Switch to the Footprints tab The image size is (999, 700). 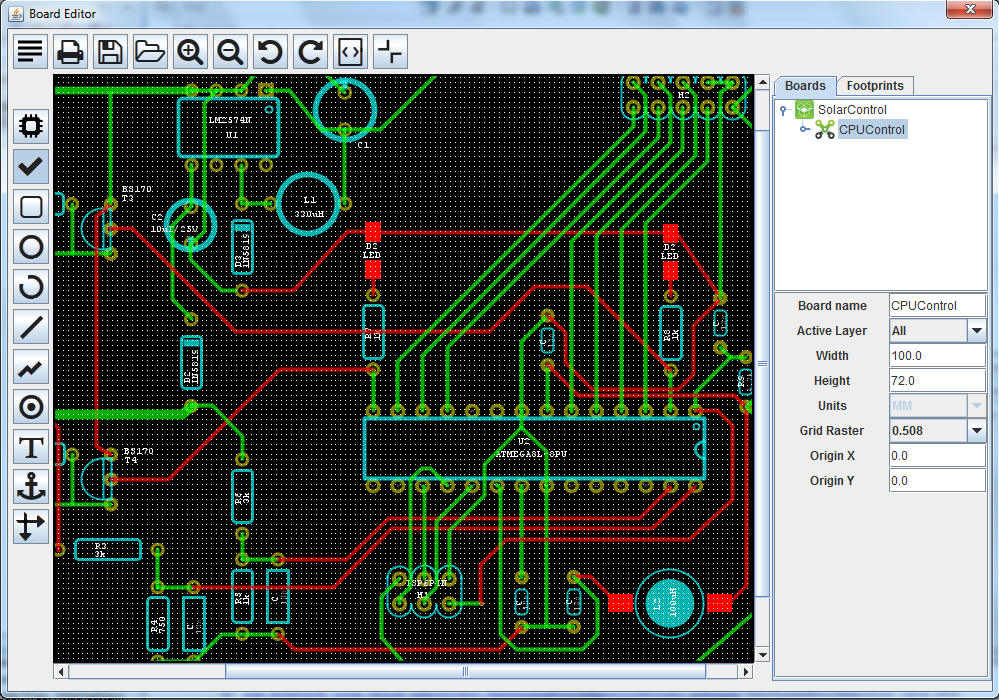(875, 86)
